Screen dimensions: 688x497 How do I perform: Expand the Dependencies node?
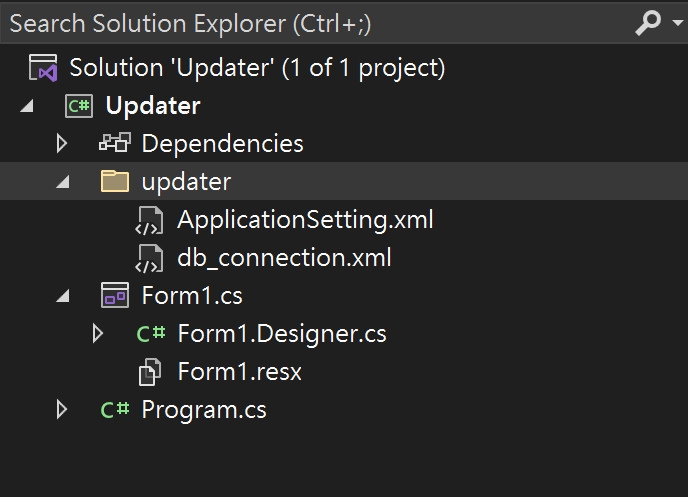point(62,144)
